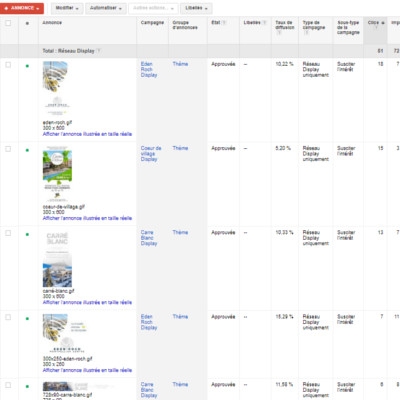Viewport: 400px width, 400px height.
Task: Open Thème ad group in 300x250-eden-roch.gif row
Action: point(180,317)
